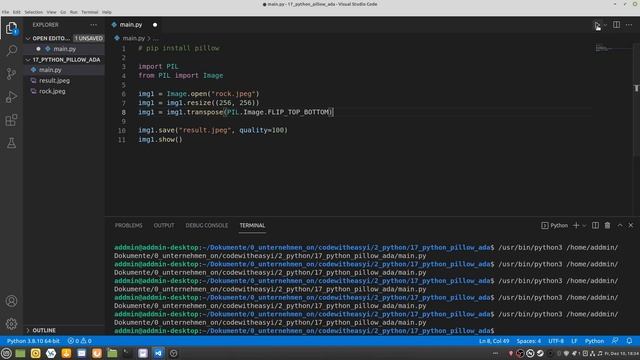Image resolution: width=640 pixels, height=360 pixels.
Task: Close the terminal panel
Action: pyautogui.click(x=631, y=225)
